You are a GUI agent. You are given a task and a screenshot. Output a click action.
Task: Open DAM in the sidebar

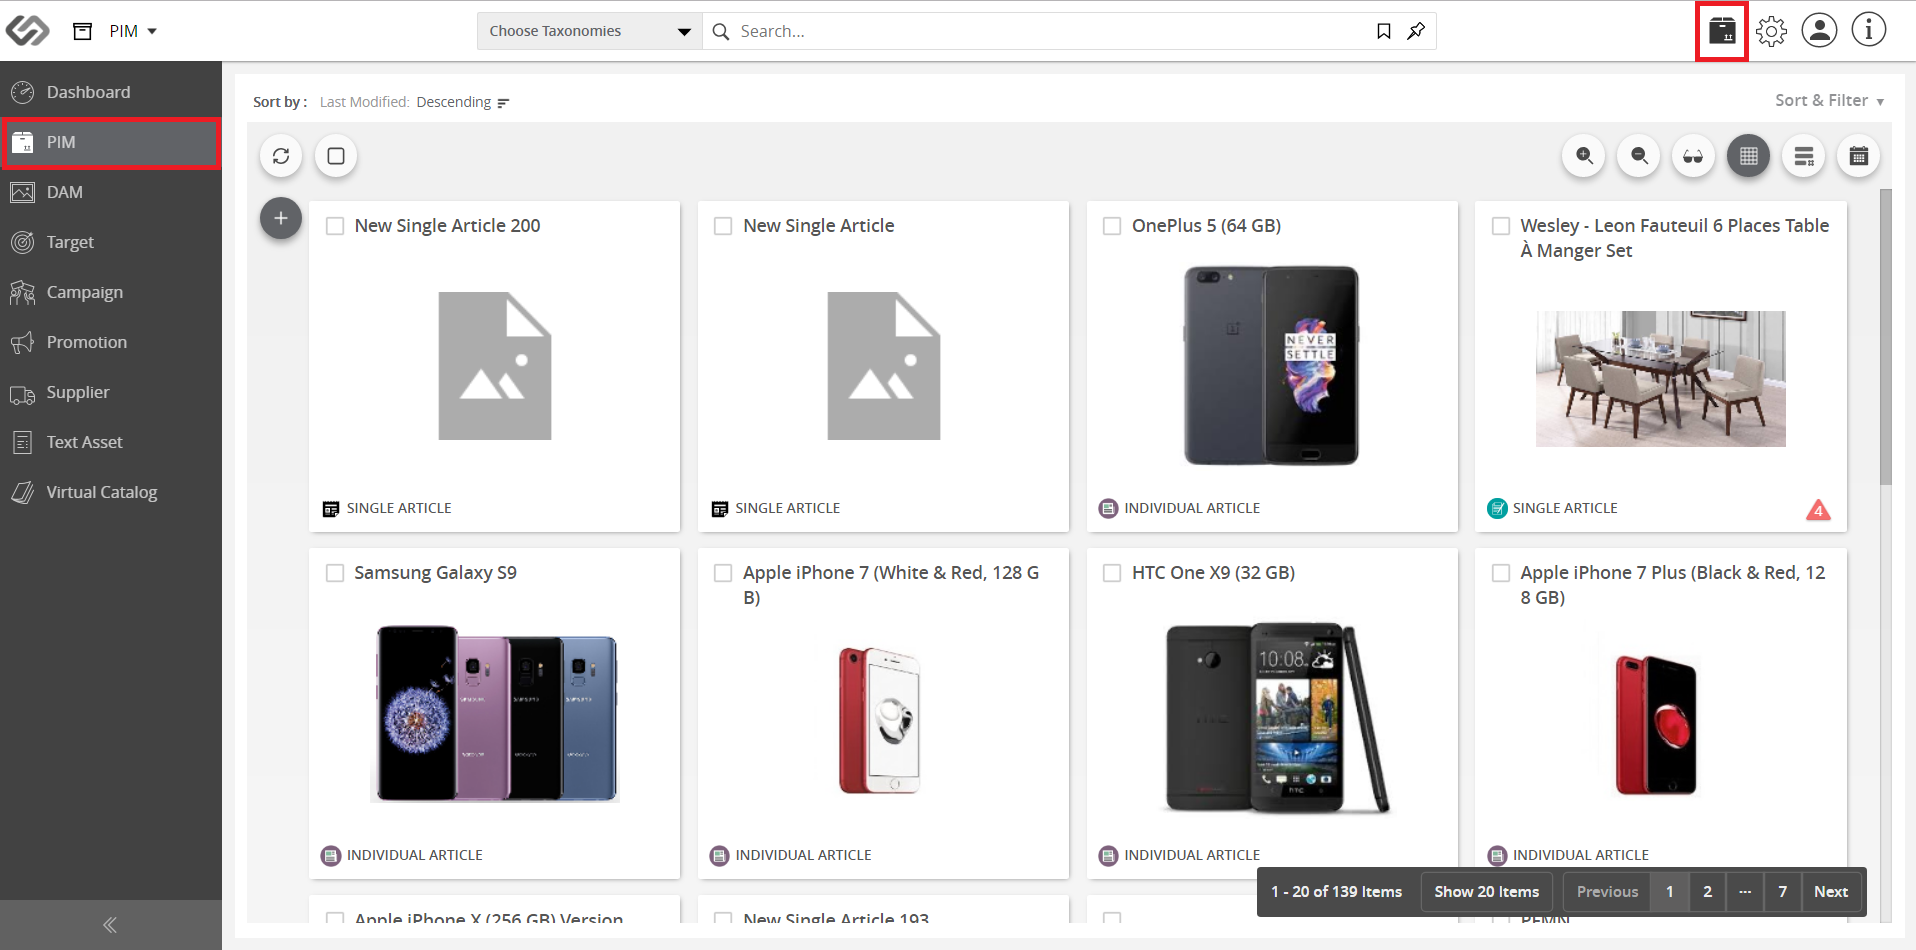pos(111,192)
